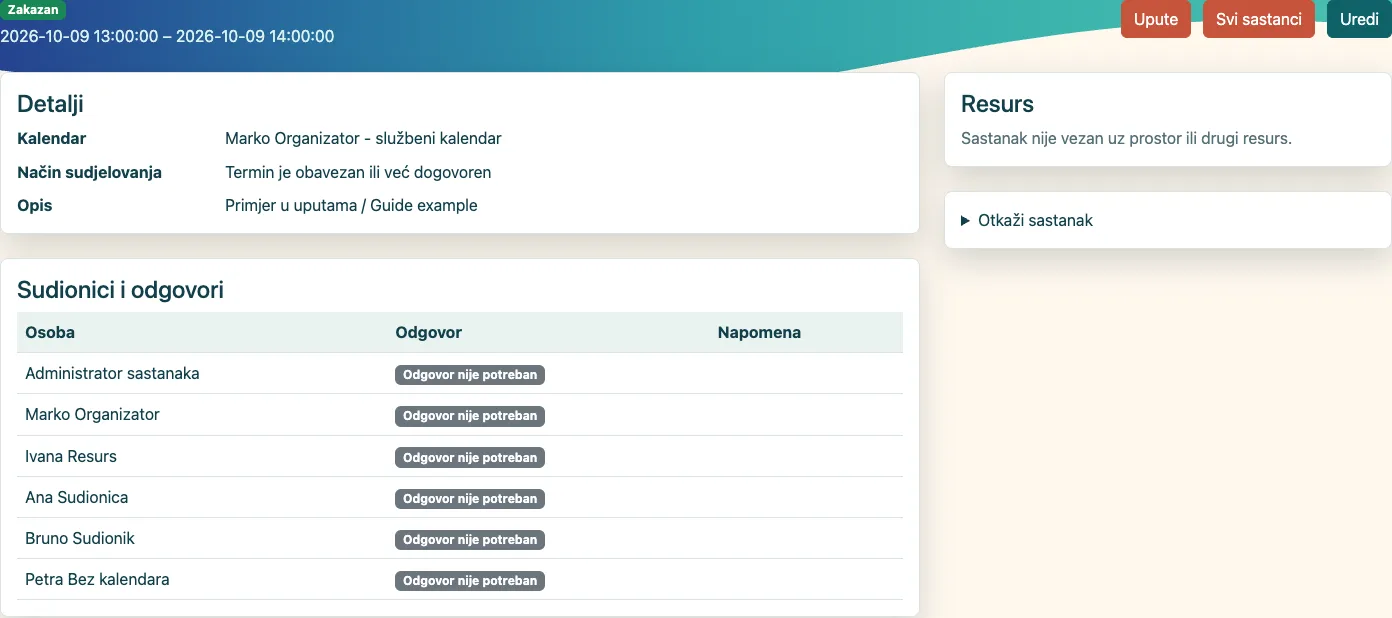Click the Resurs heading
This screenshot has height=618, width=1392.
click(x=997, y=103)
